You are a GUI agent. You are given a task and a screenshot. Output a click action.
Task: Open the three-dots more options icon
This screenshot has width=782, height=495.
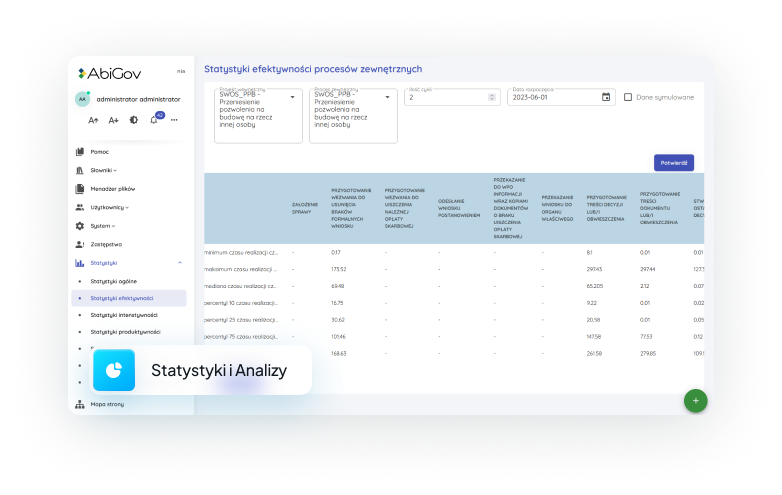[174, 120]
